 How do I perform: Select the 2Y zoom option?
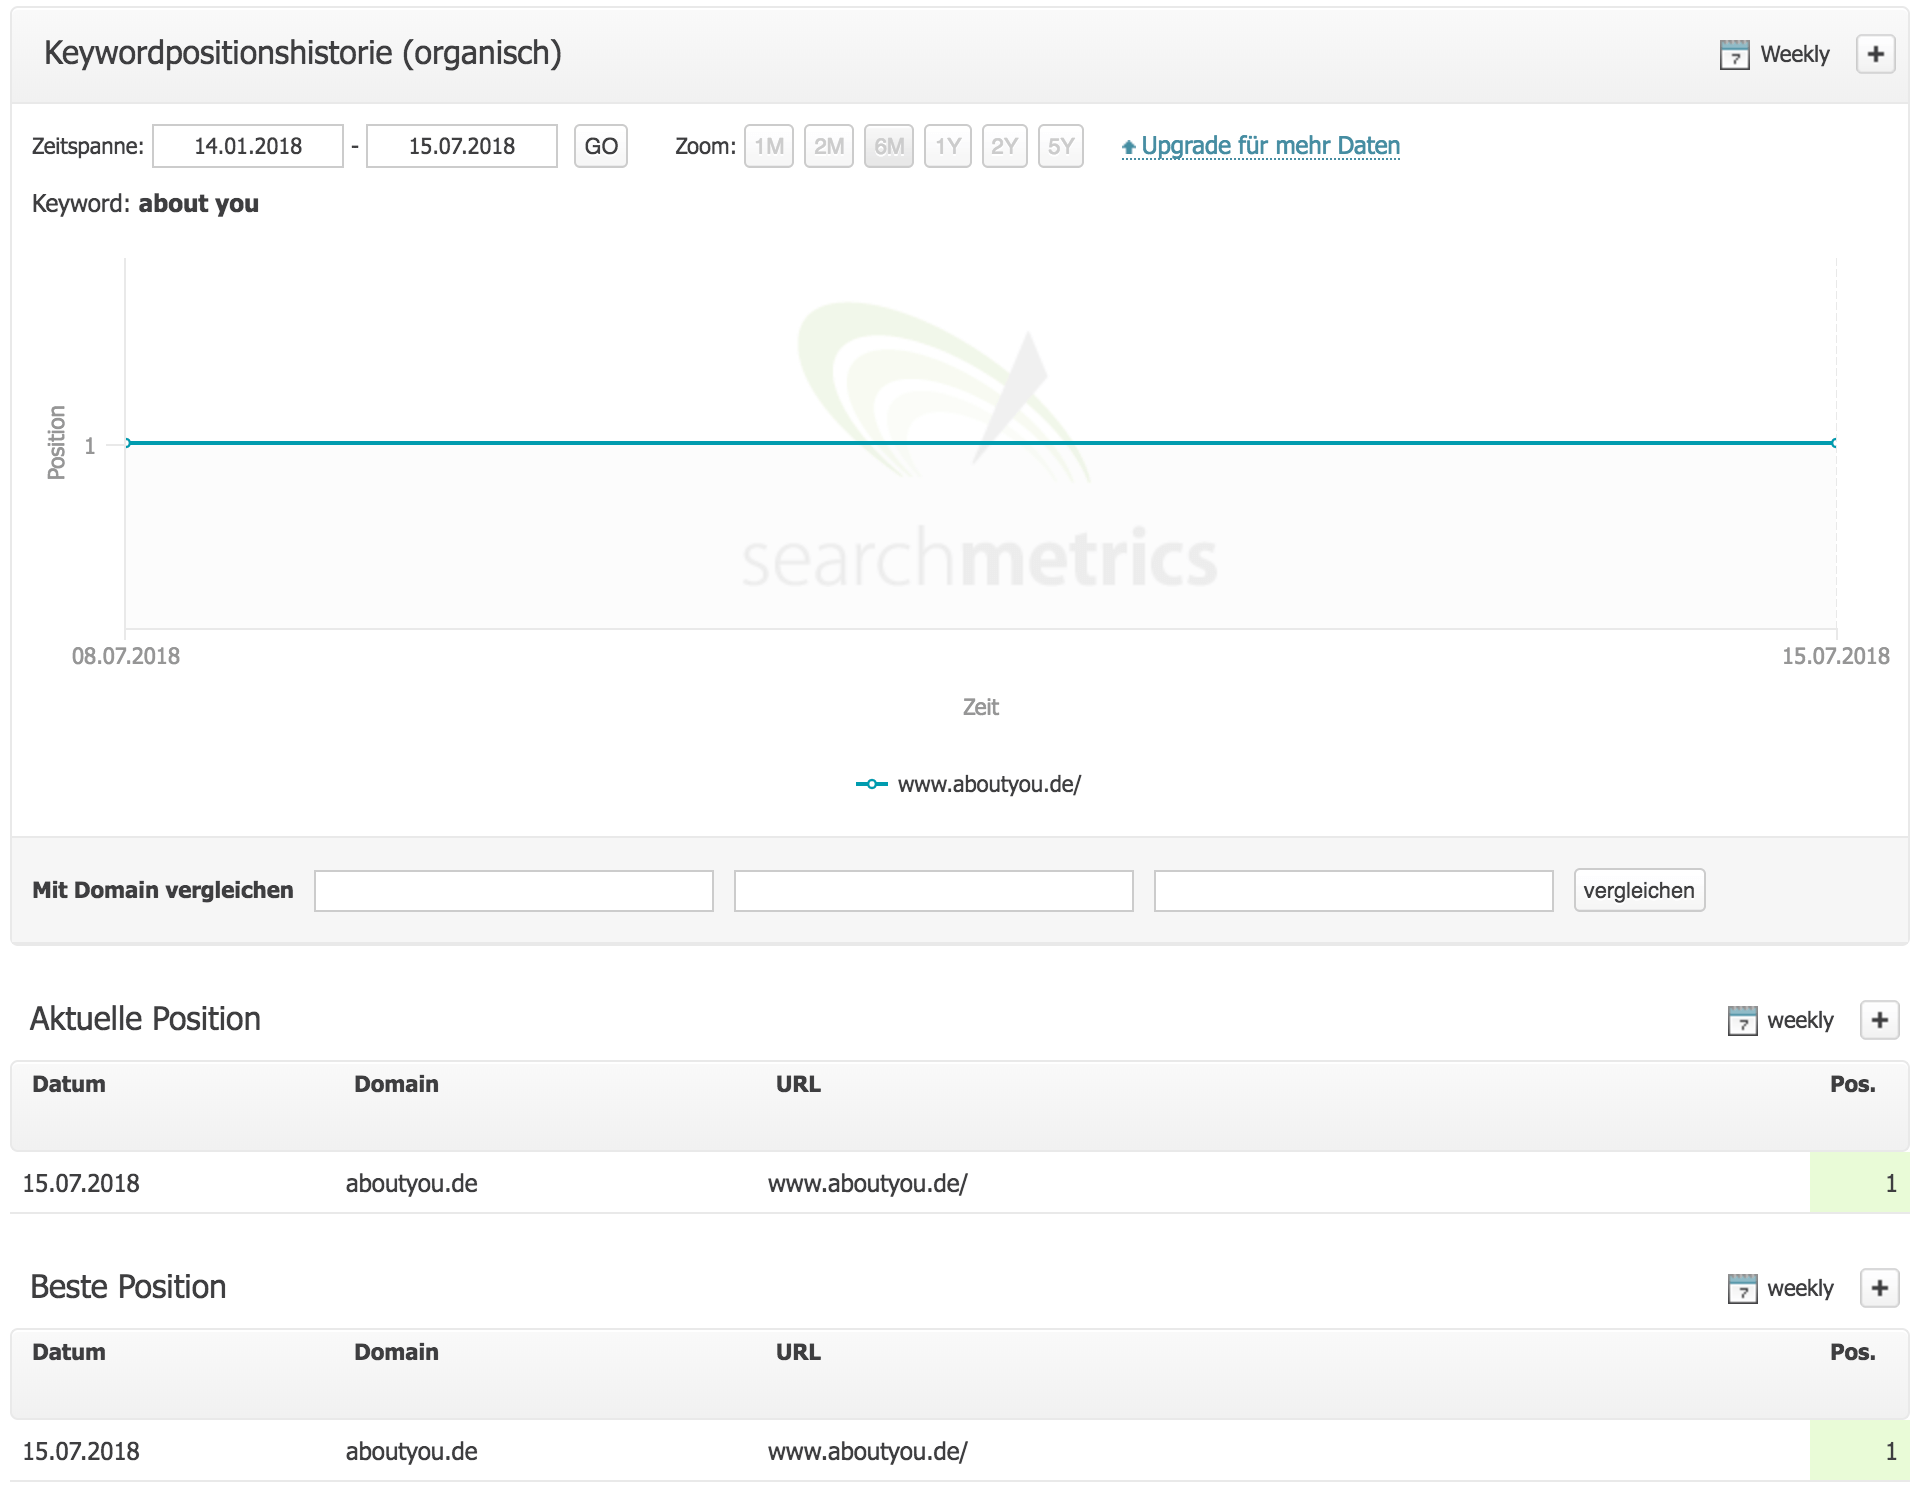[x=1005, y=146]
